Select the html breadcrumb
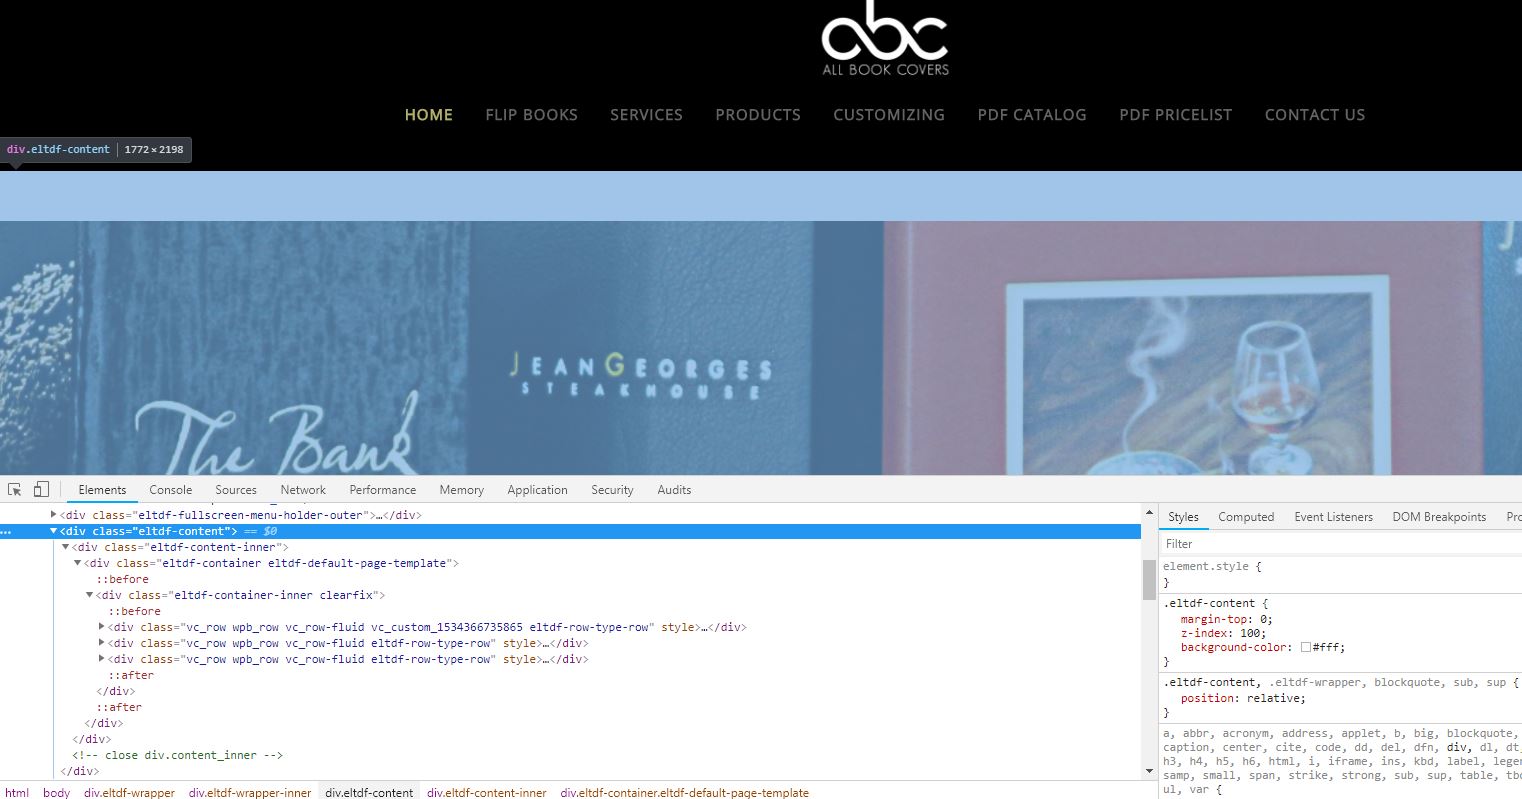1522x799 pixels. pos(17,792)
